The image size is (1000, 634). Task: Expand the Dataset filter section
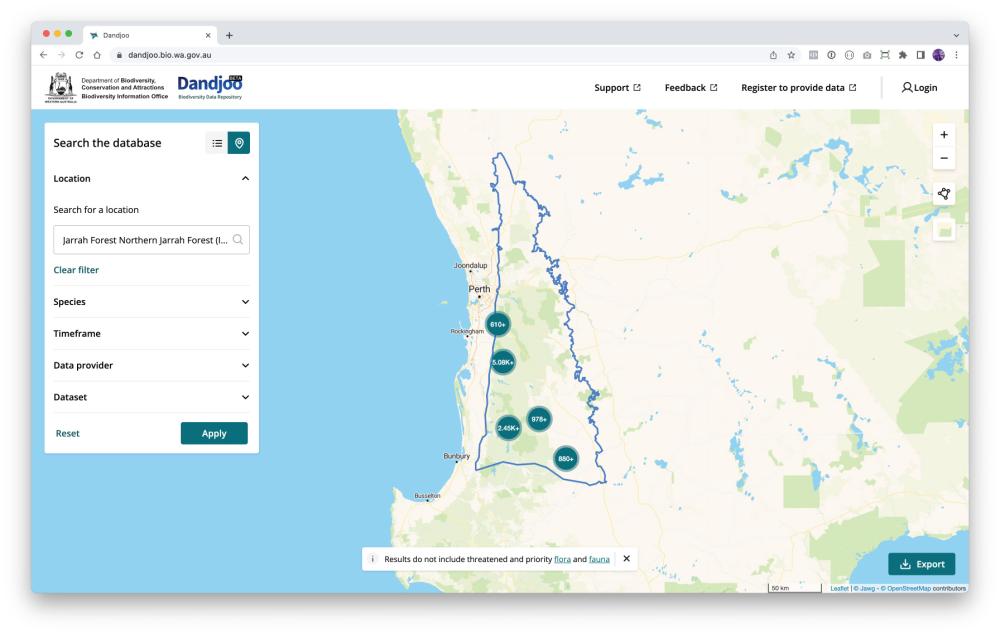point(151,397)
